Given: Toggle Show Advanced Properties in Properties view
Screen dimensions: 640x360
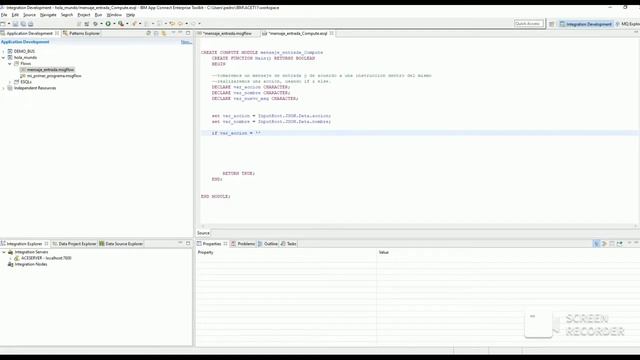Looking at the screenshot, I should tap(604, 244).
